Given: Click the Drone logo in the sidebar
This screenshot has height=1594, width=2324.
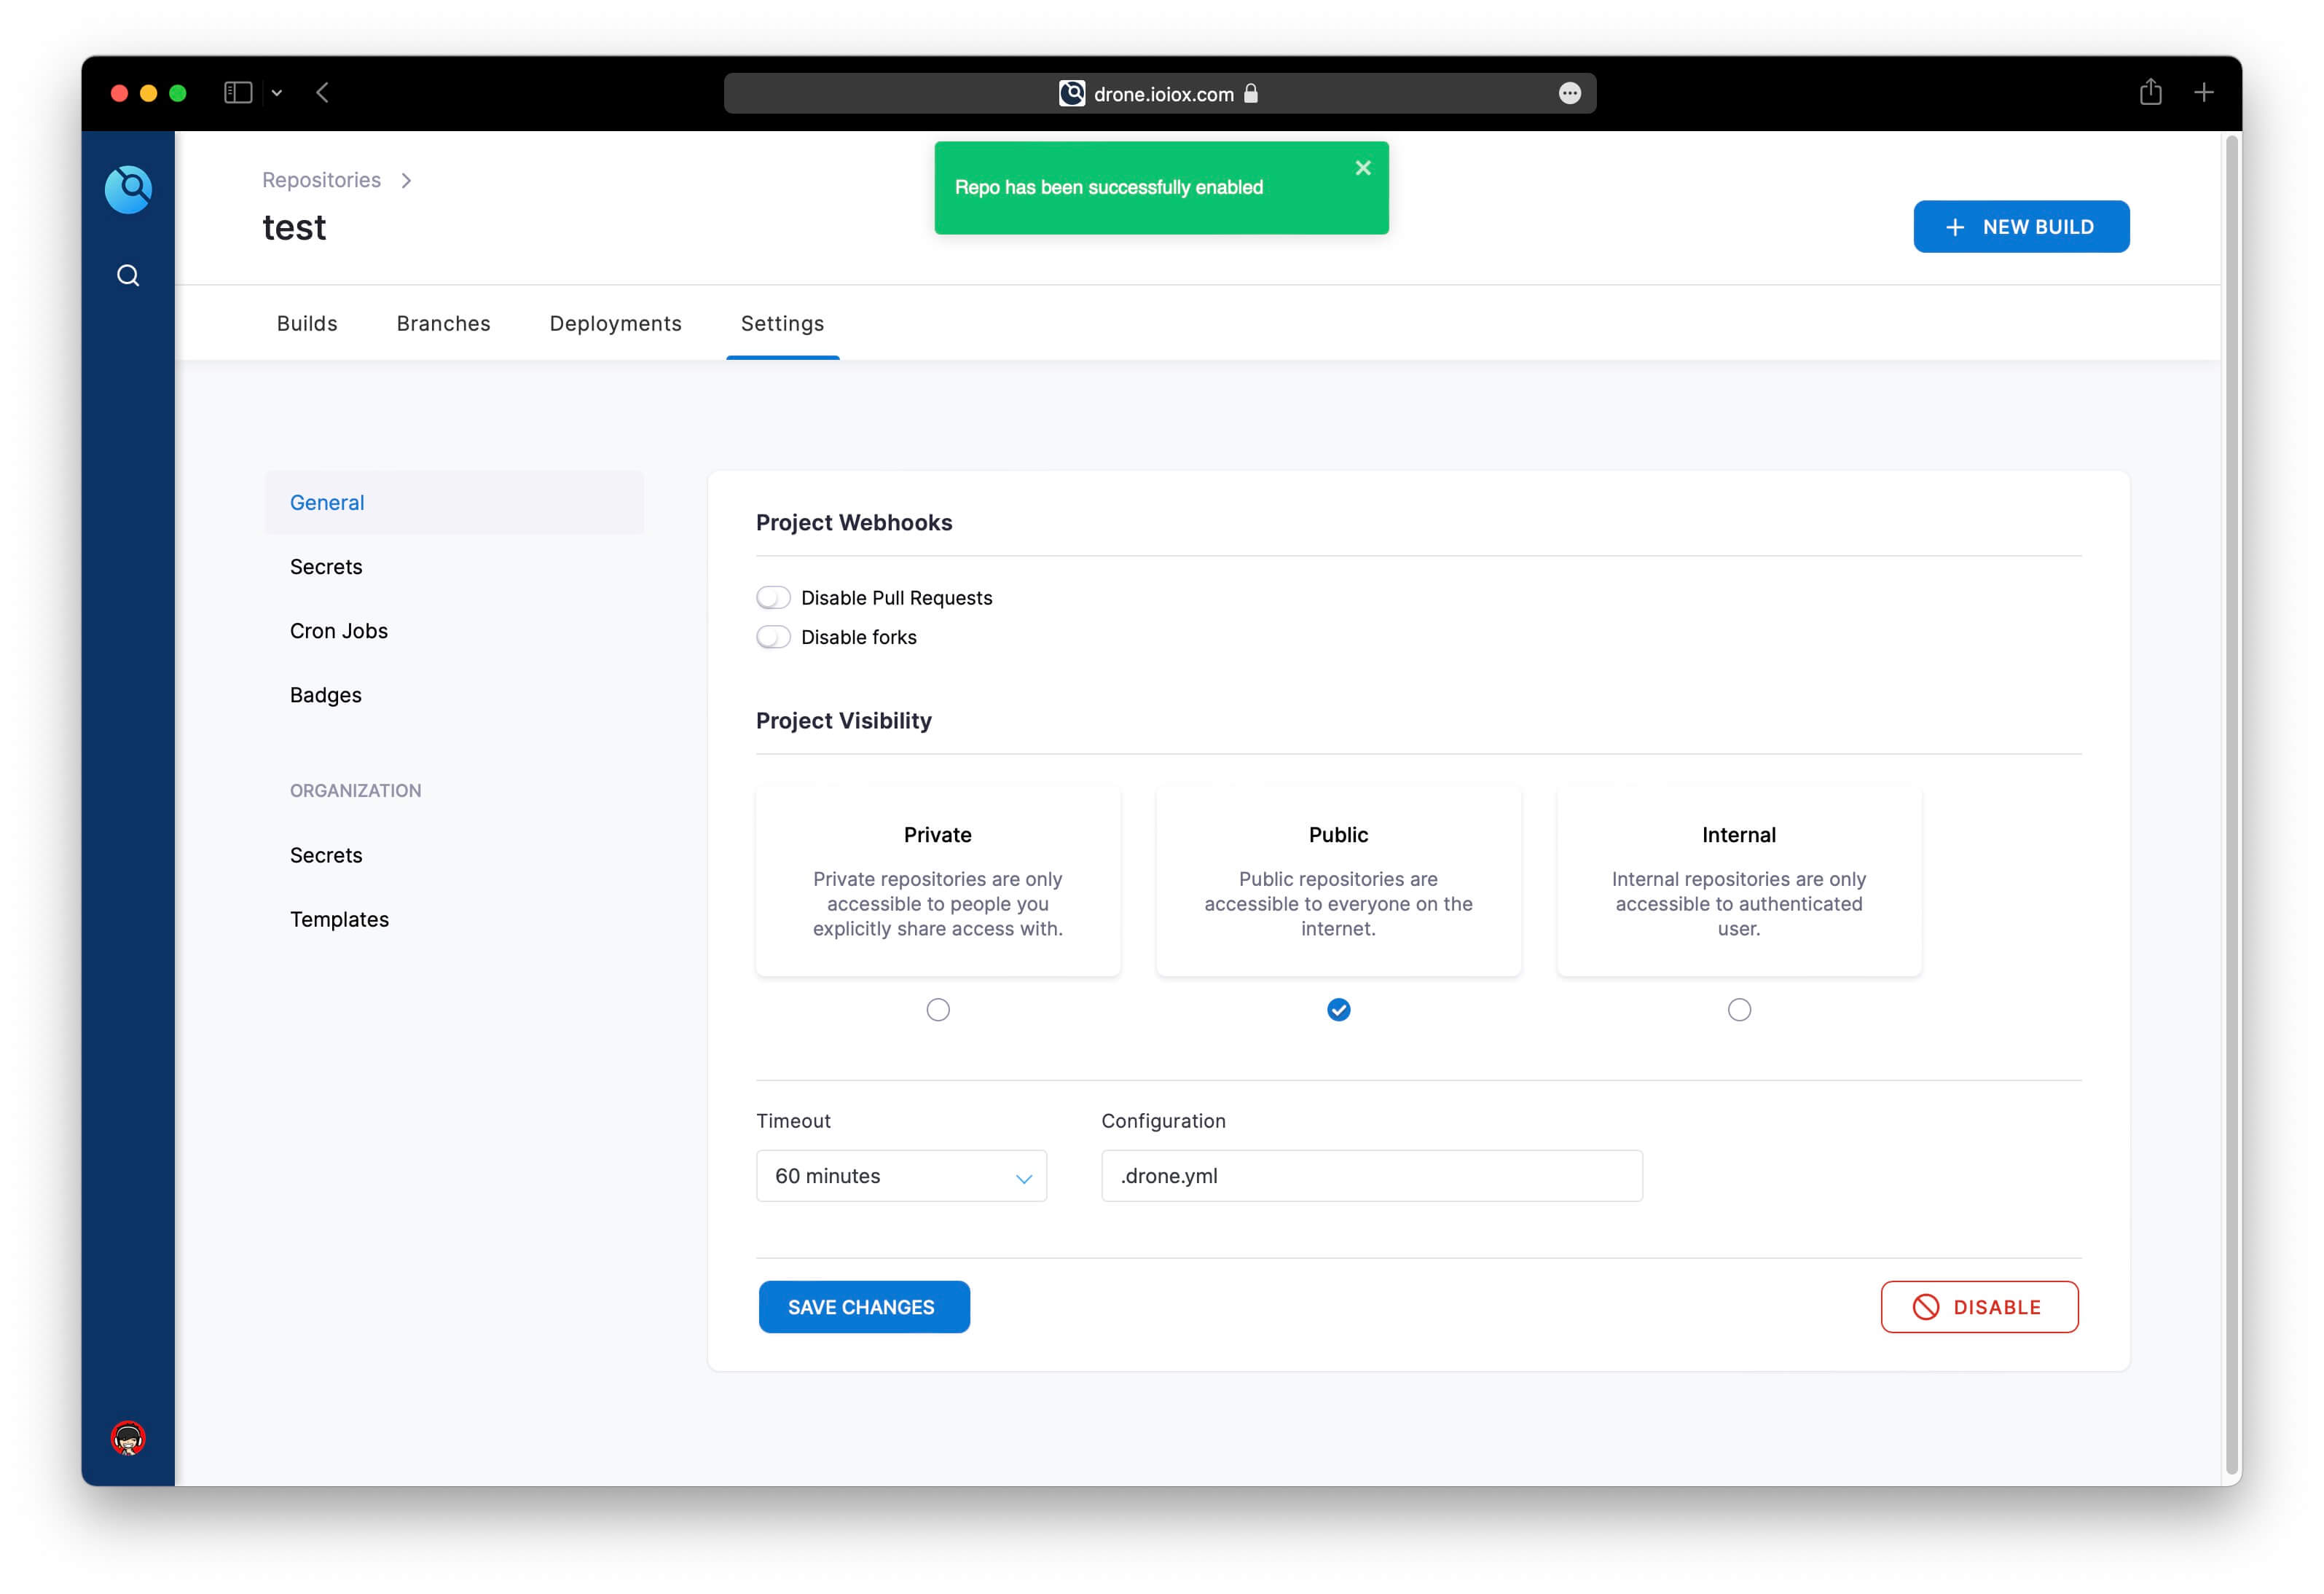Looking at the screenshot, I should pyautogui.click(x=128, y=189).
